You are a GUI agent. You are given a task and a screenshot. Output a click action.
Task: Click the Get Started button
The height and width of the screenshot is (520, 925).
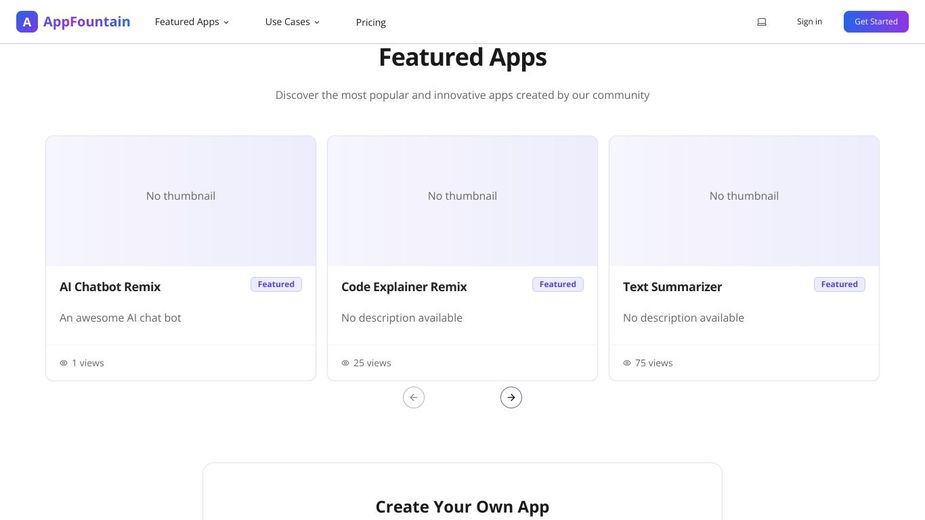click(875, 22)
